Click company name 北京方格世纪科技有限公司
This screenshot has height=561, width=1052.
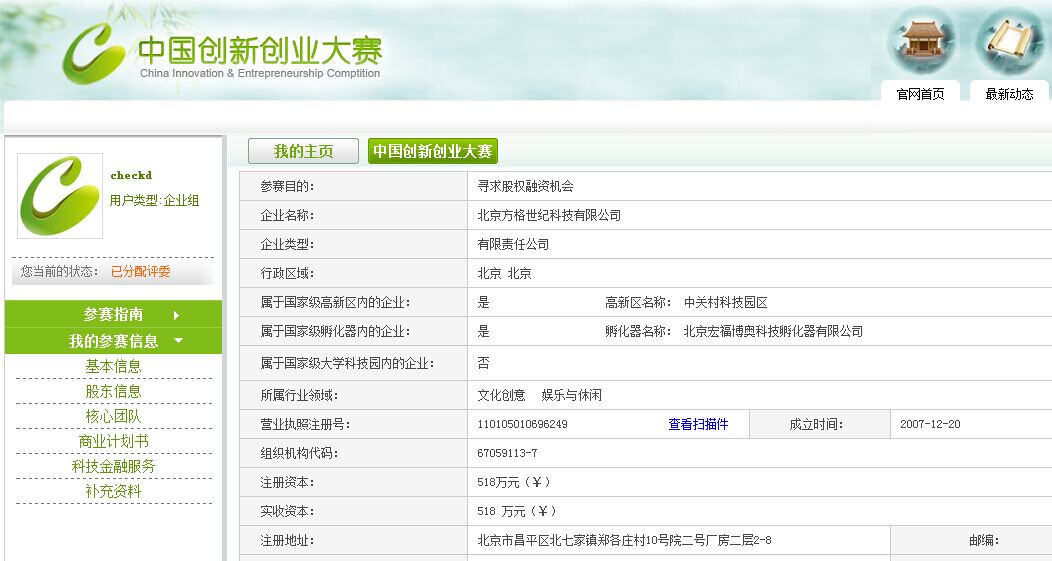(549, 215)
